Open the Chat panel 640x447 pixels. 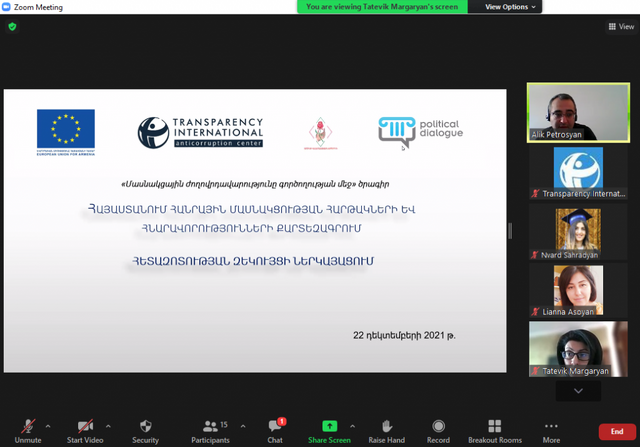pyautogui.click(x=275, y=430)
